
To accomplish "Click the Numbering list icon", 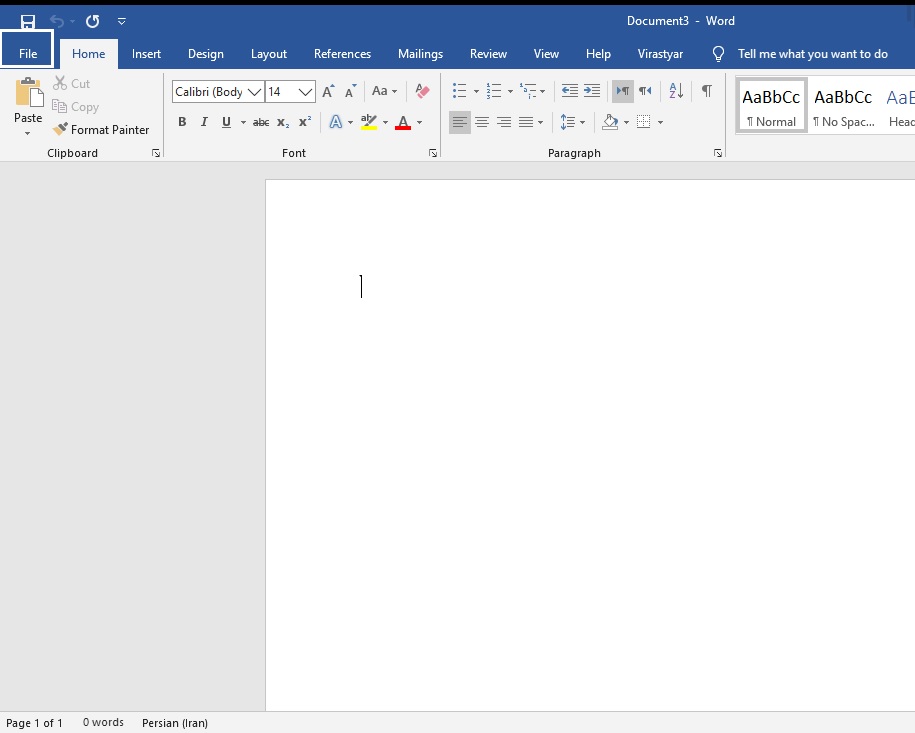I will 494,90.
